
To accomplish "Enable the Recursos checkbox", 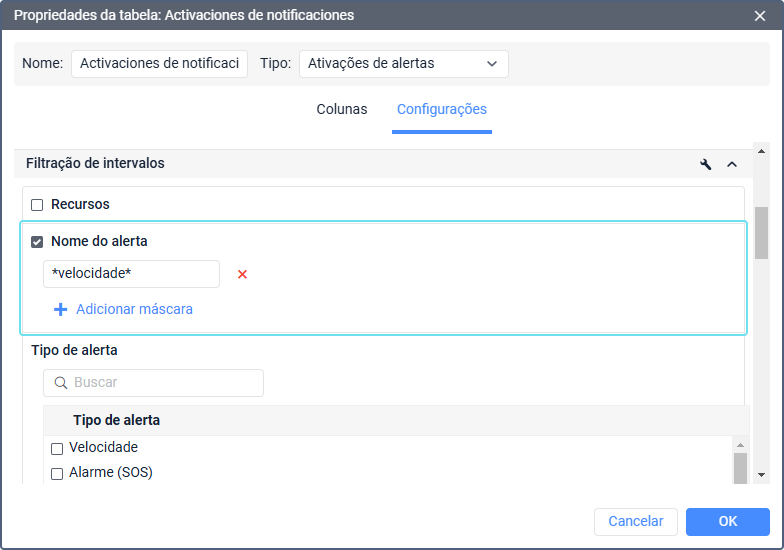I will (x=37, y=205).
